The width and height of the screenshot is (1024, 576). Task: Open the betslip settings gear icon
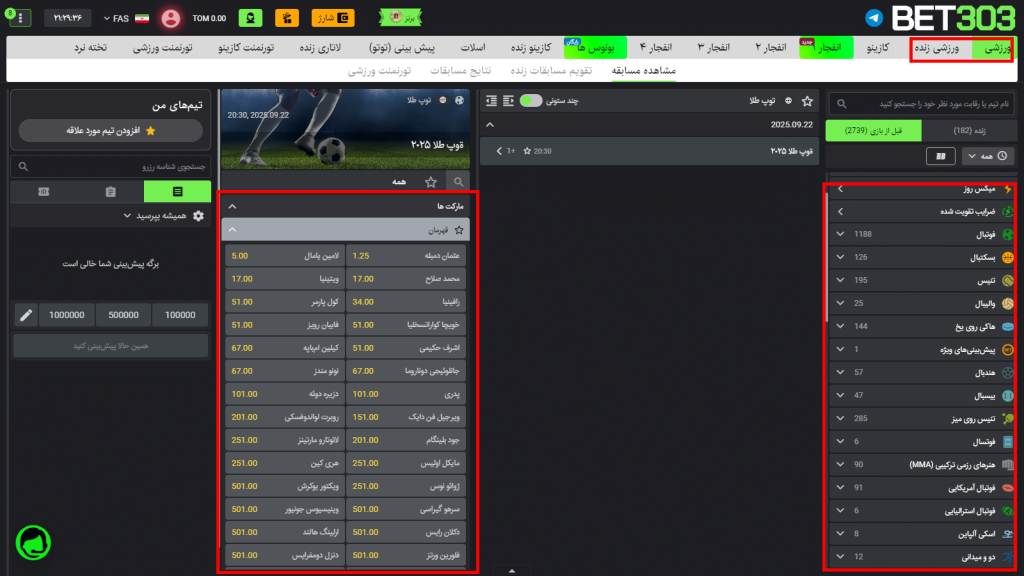198,216
